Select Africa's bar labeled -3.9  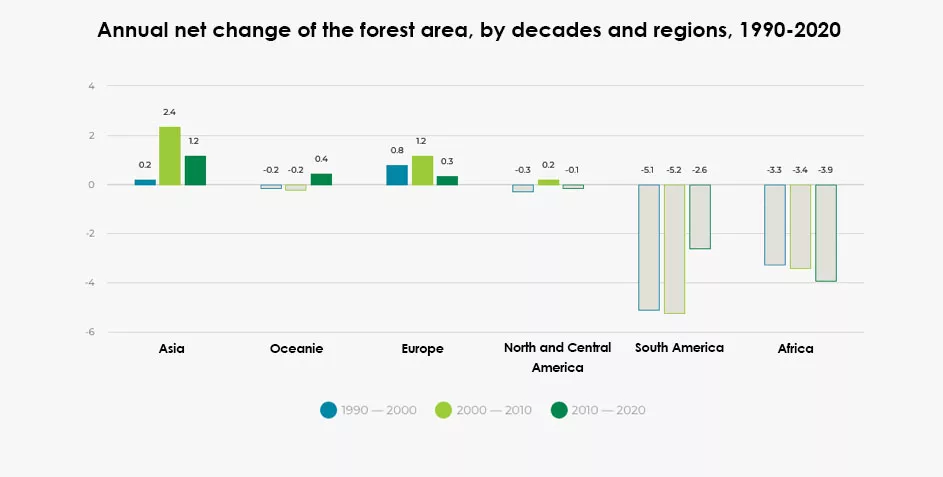[x=825, y=233]
